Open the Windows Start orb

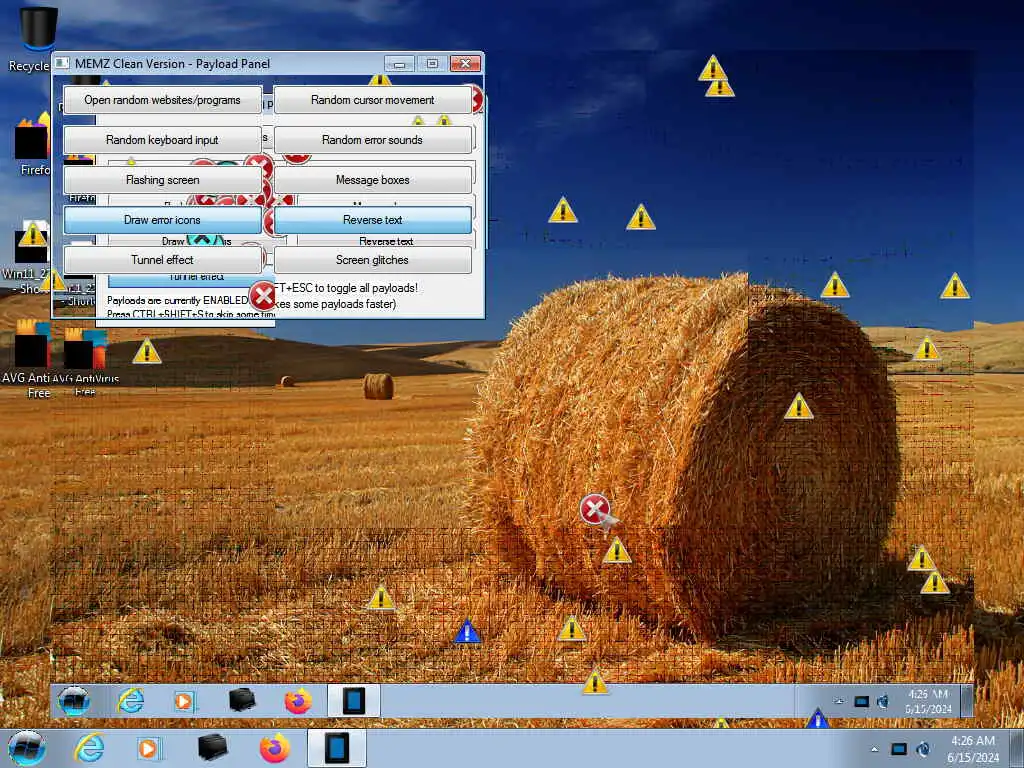tap(26, 748)
